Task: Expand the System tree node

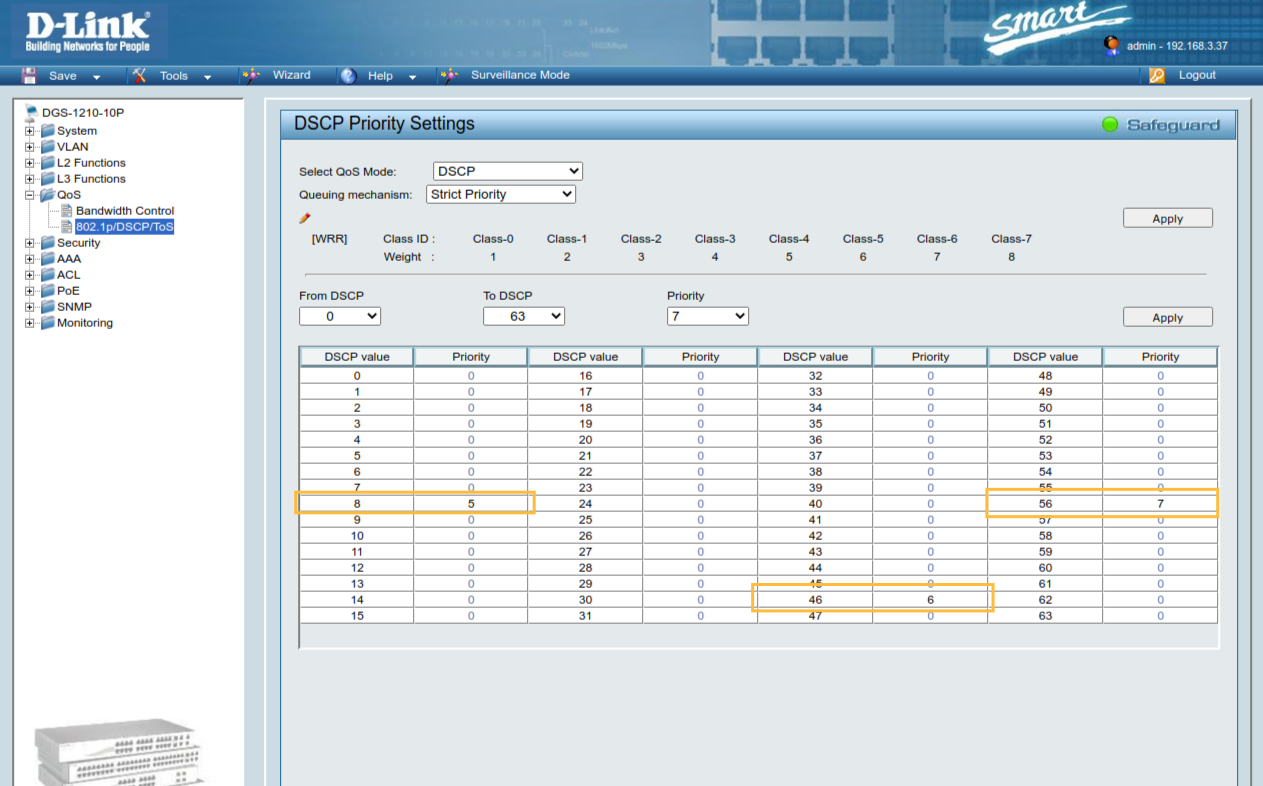Action: (29, 130)
